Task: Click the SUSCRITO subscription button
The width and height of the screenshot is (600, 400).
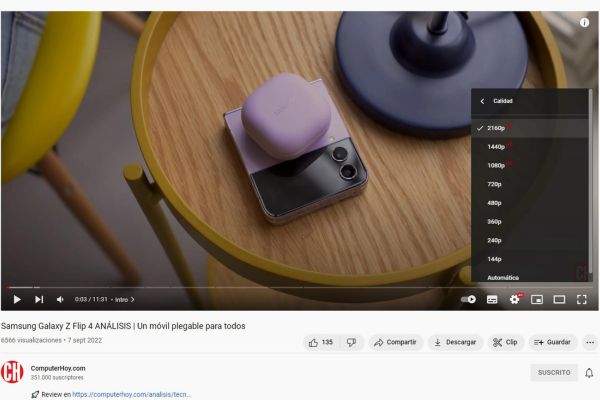Action: [554, 372]
